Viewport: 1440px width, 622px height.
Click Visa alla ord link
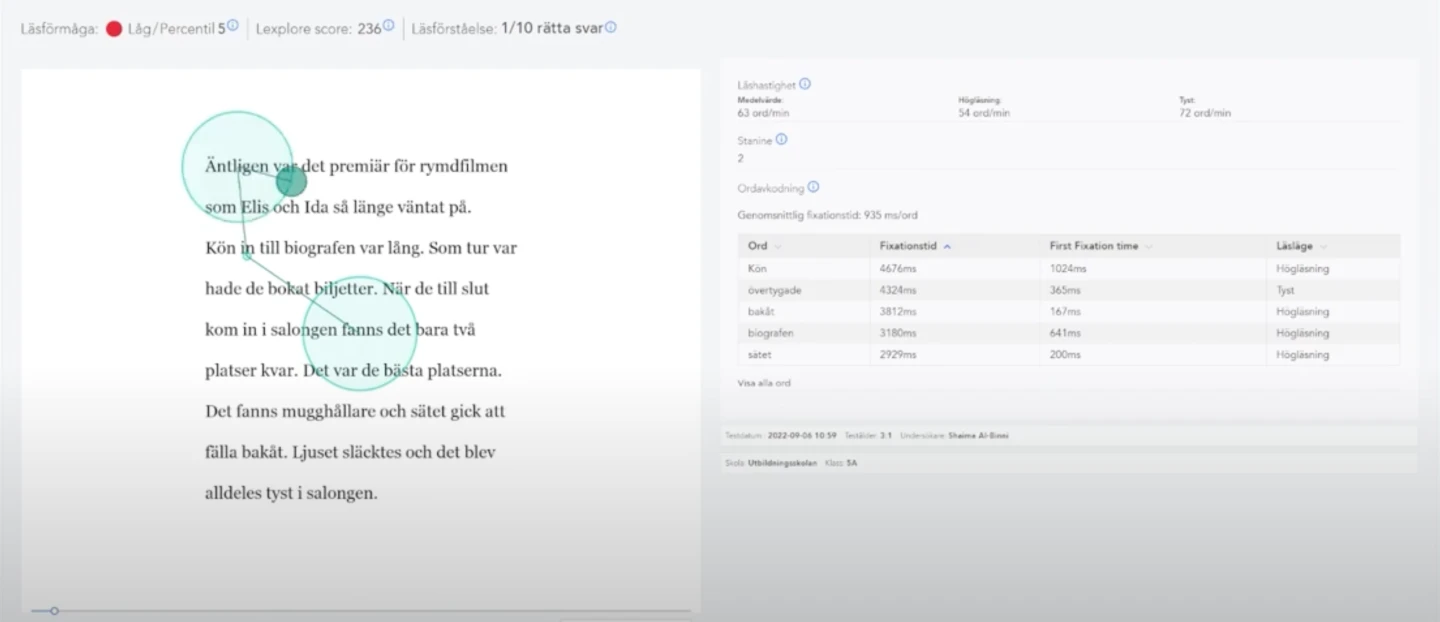click(x=764, y=383)
